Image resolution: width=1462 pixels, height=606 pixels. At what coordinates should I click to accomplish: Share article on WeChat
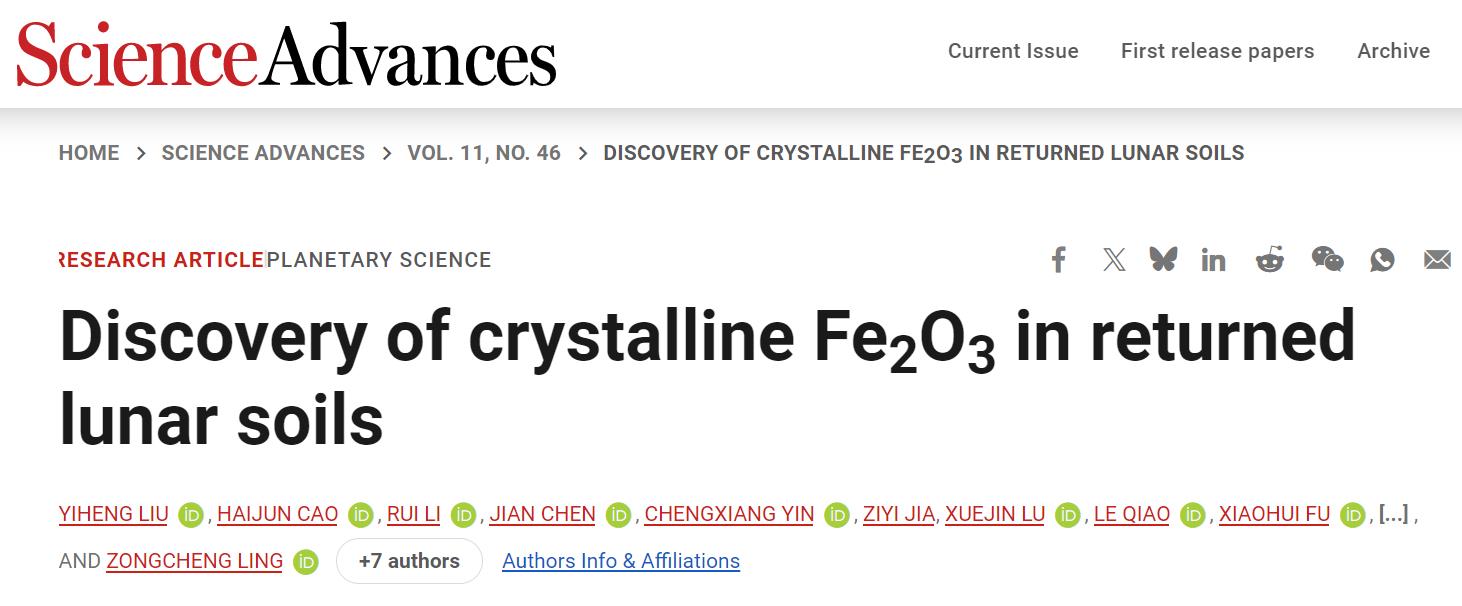coord(1327,260)
